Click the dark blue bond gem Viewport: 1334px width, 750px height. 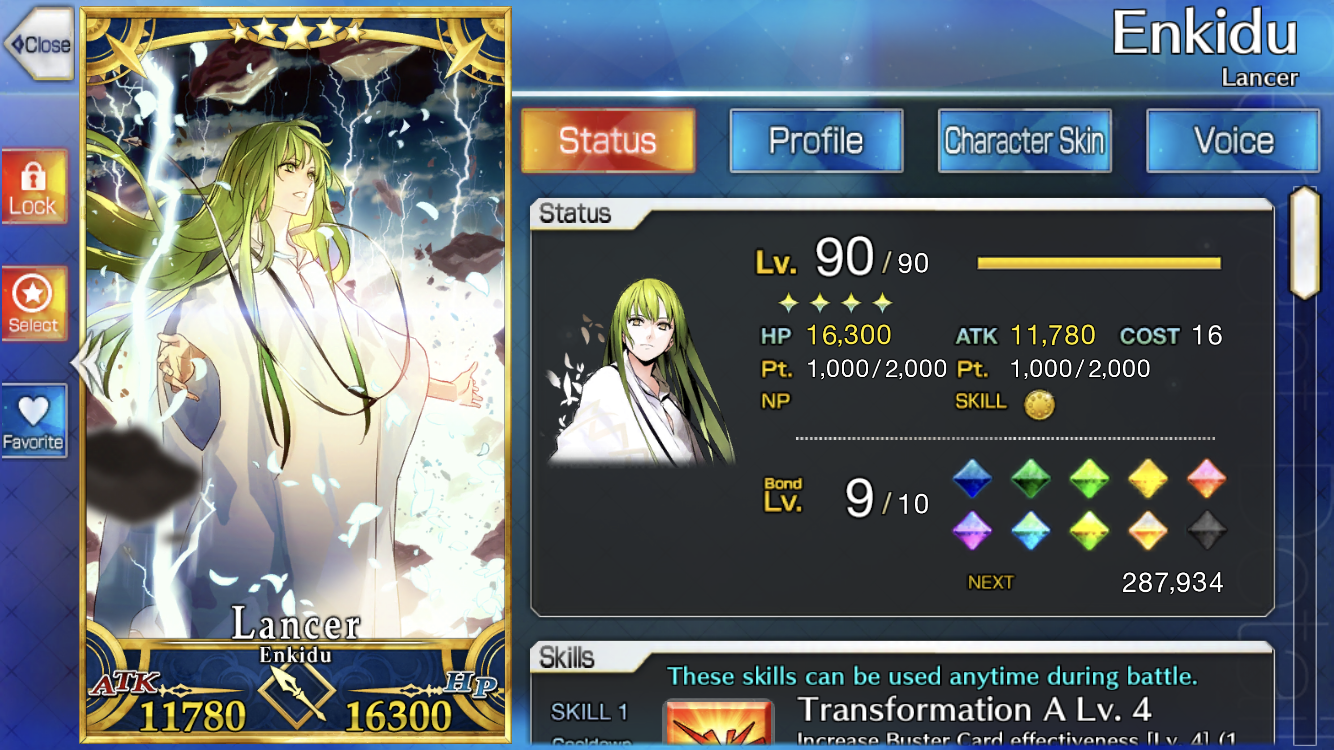click(972, 479)
